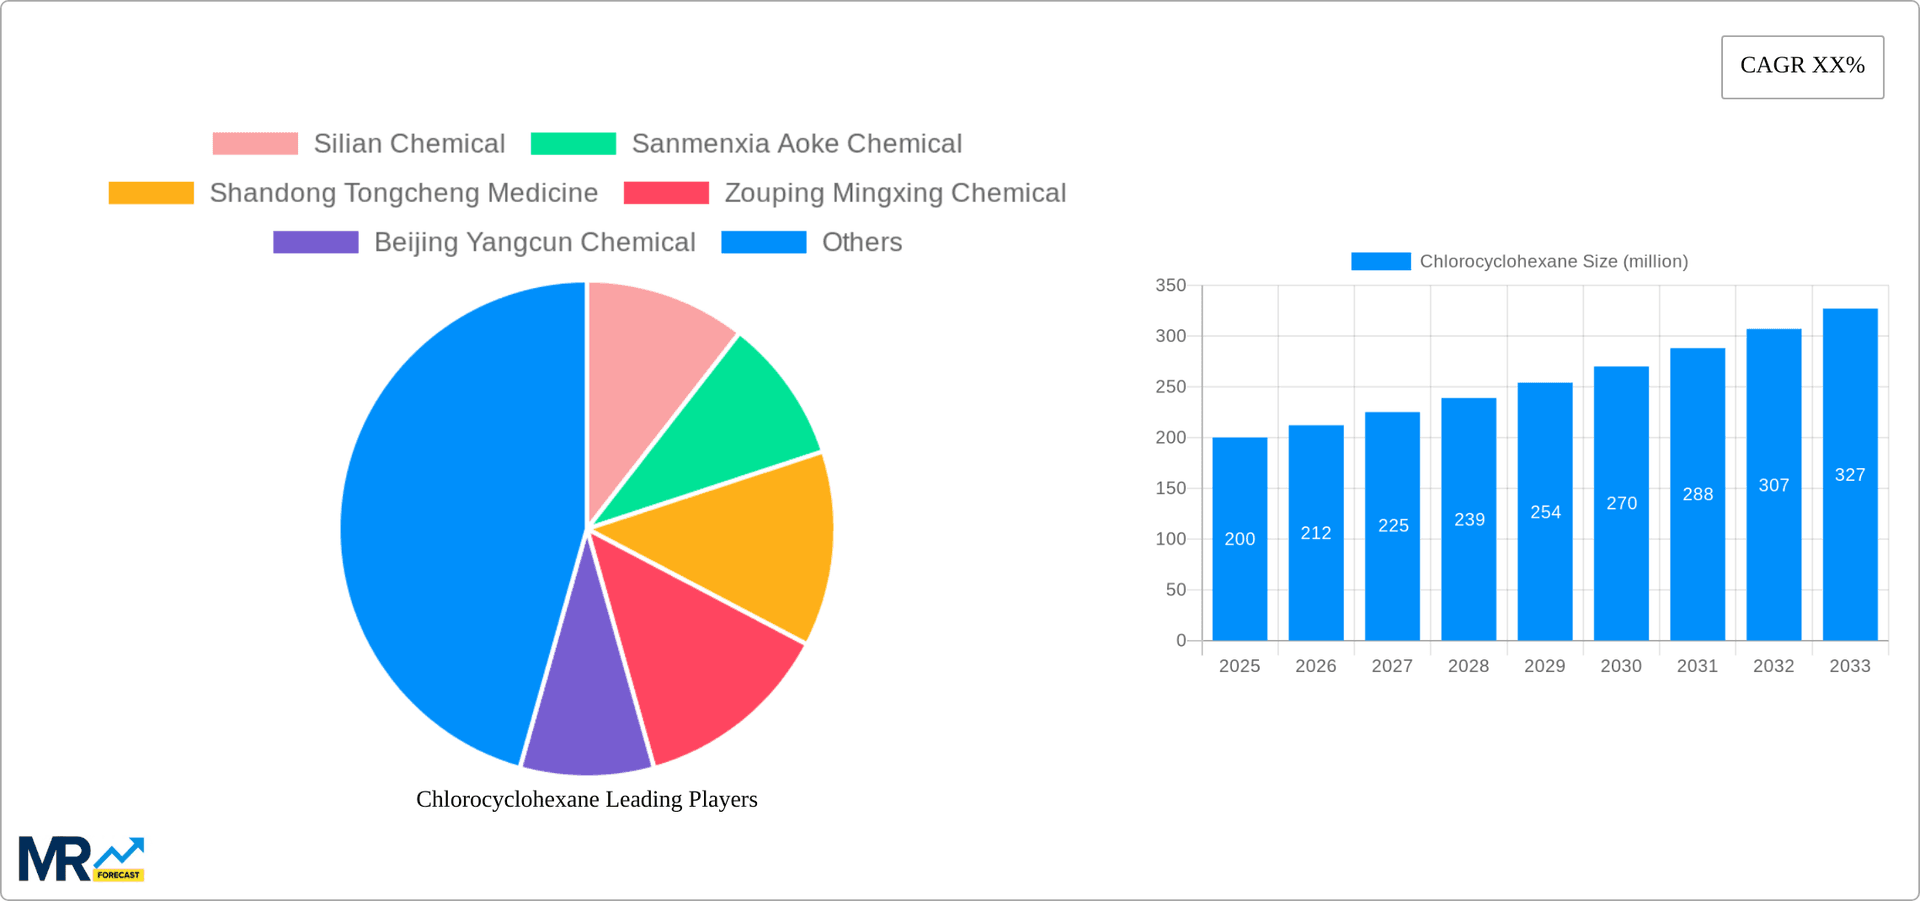1920x901 pixels.
Task: Toggle the Beijing Yangcun Chemical legend
Action: [x=534, y=242]
